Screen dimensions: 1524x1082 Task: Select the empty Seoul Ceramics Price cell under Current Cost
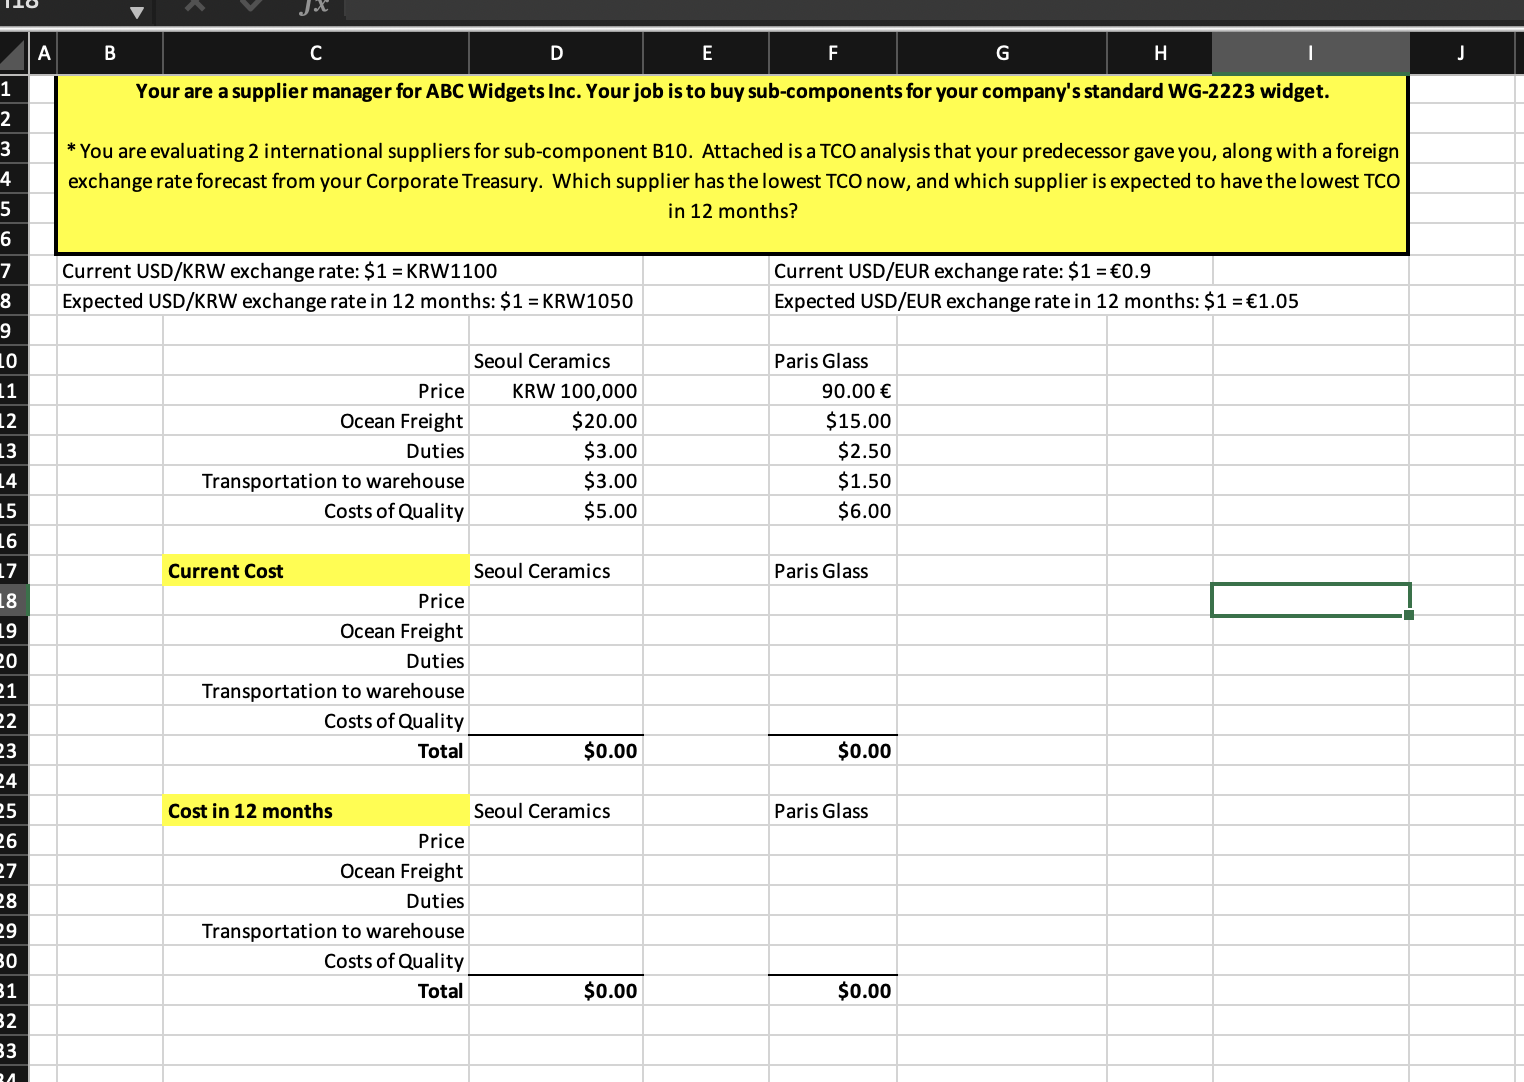556,601
